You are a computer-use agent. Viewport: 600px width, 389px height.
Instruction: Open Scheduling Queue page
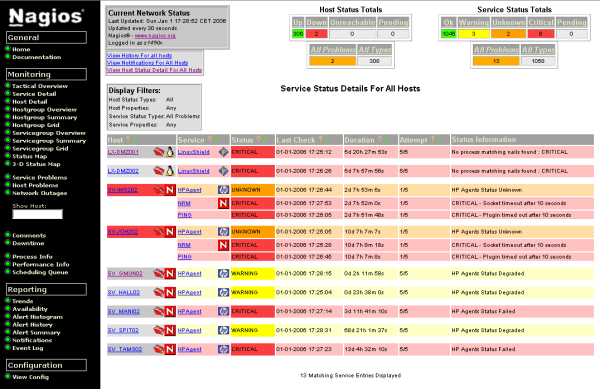(40, 272)
